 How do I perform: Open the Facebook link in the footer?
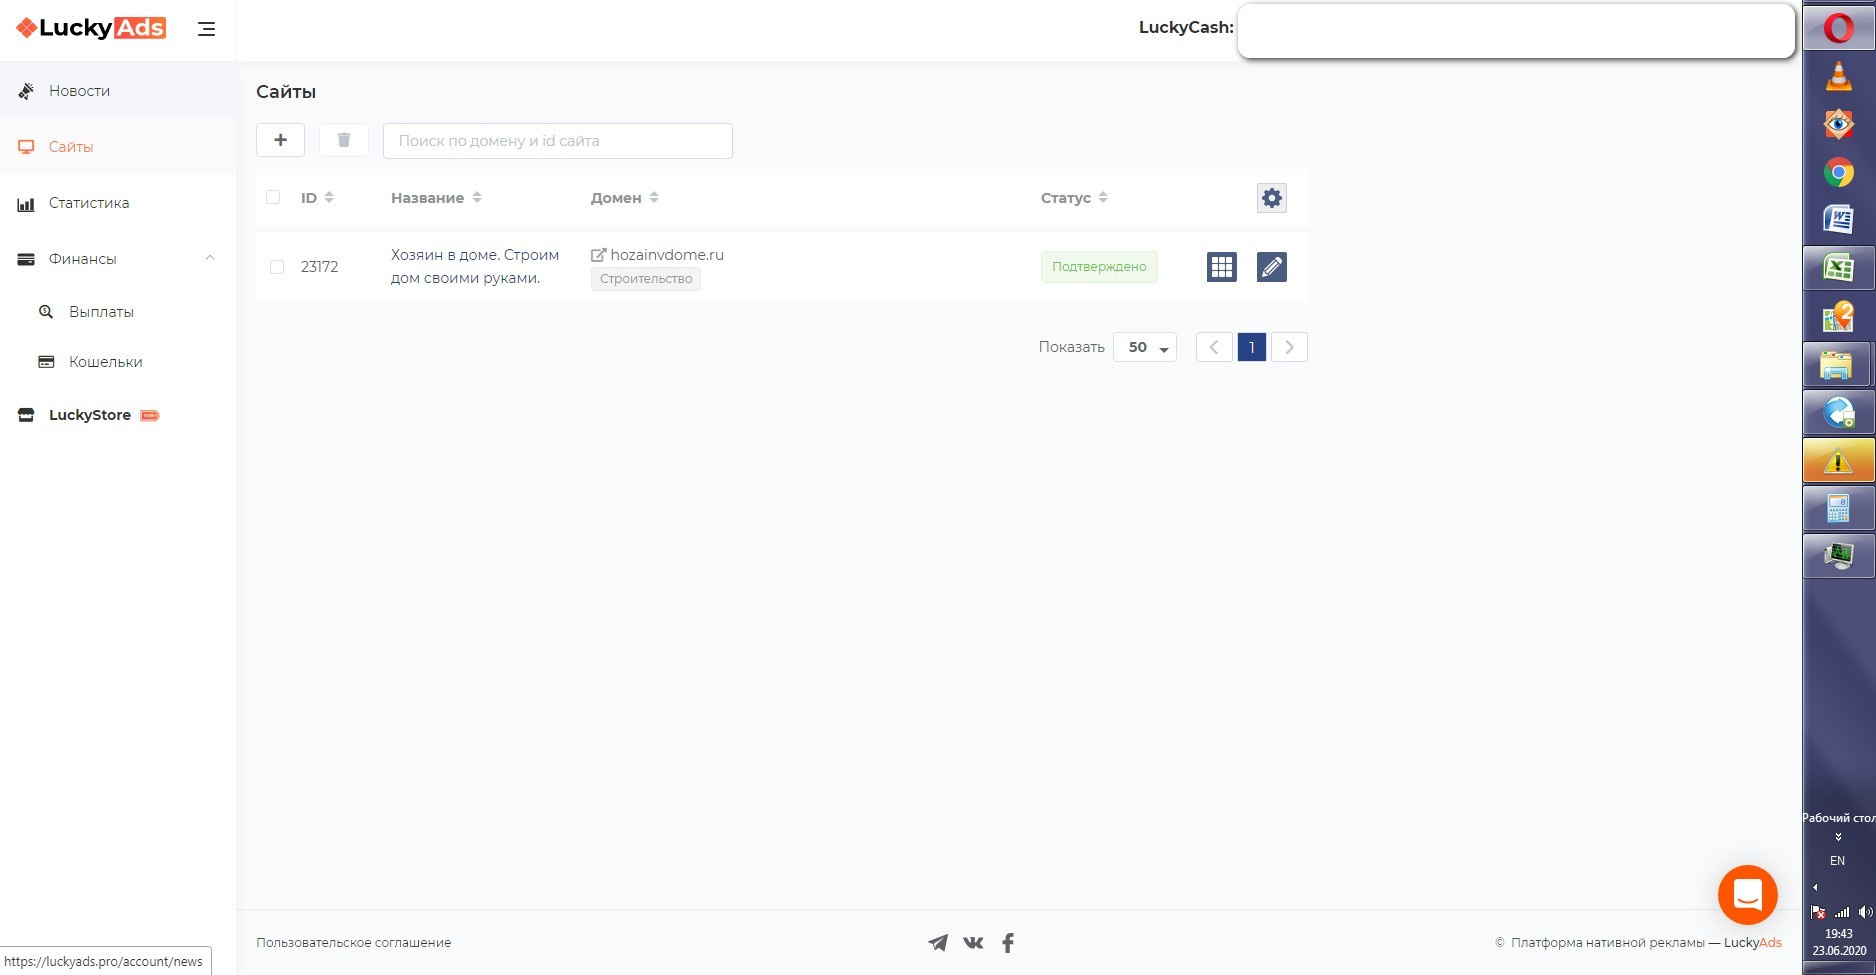1008,943
